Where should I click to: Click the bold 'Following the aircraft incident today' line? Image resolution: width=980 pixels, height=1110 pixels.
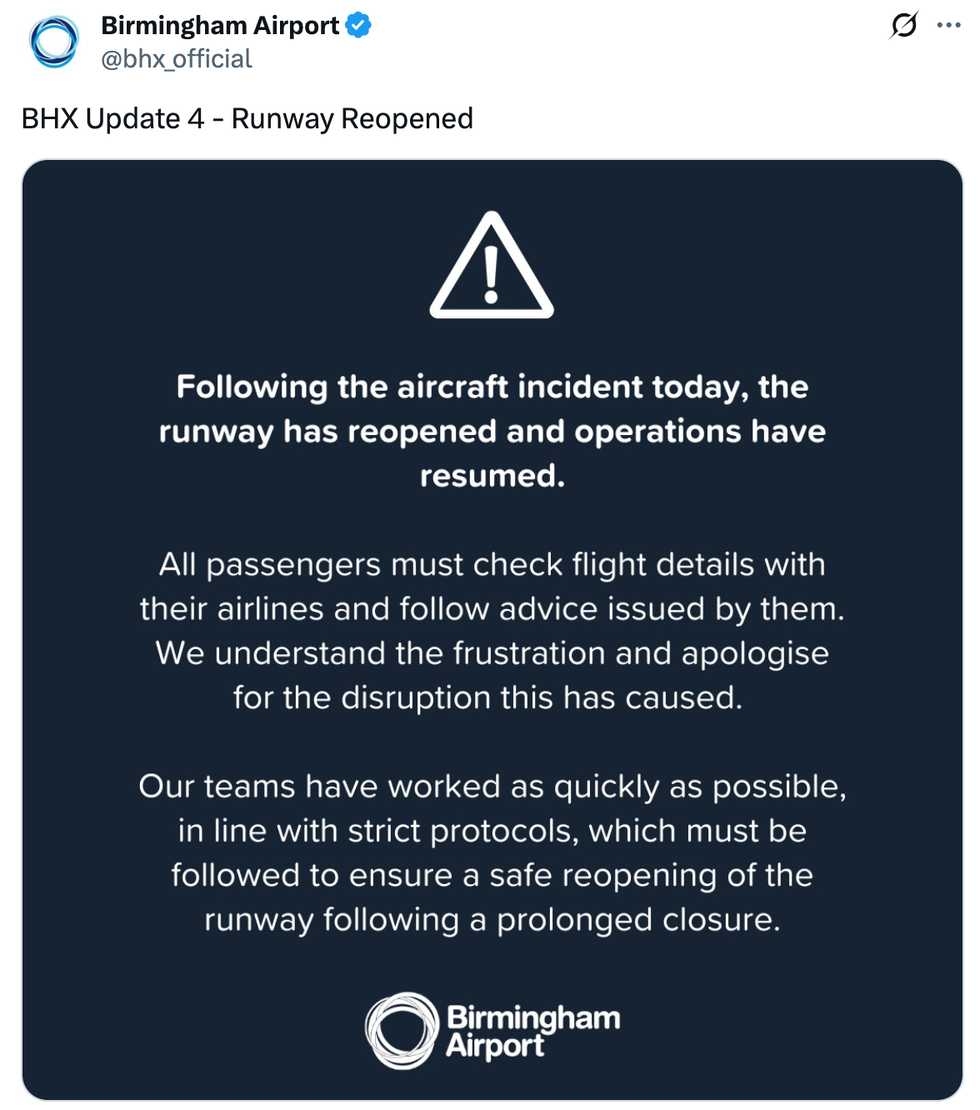[492, 387]
